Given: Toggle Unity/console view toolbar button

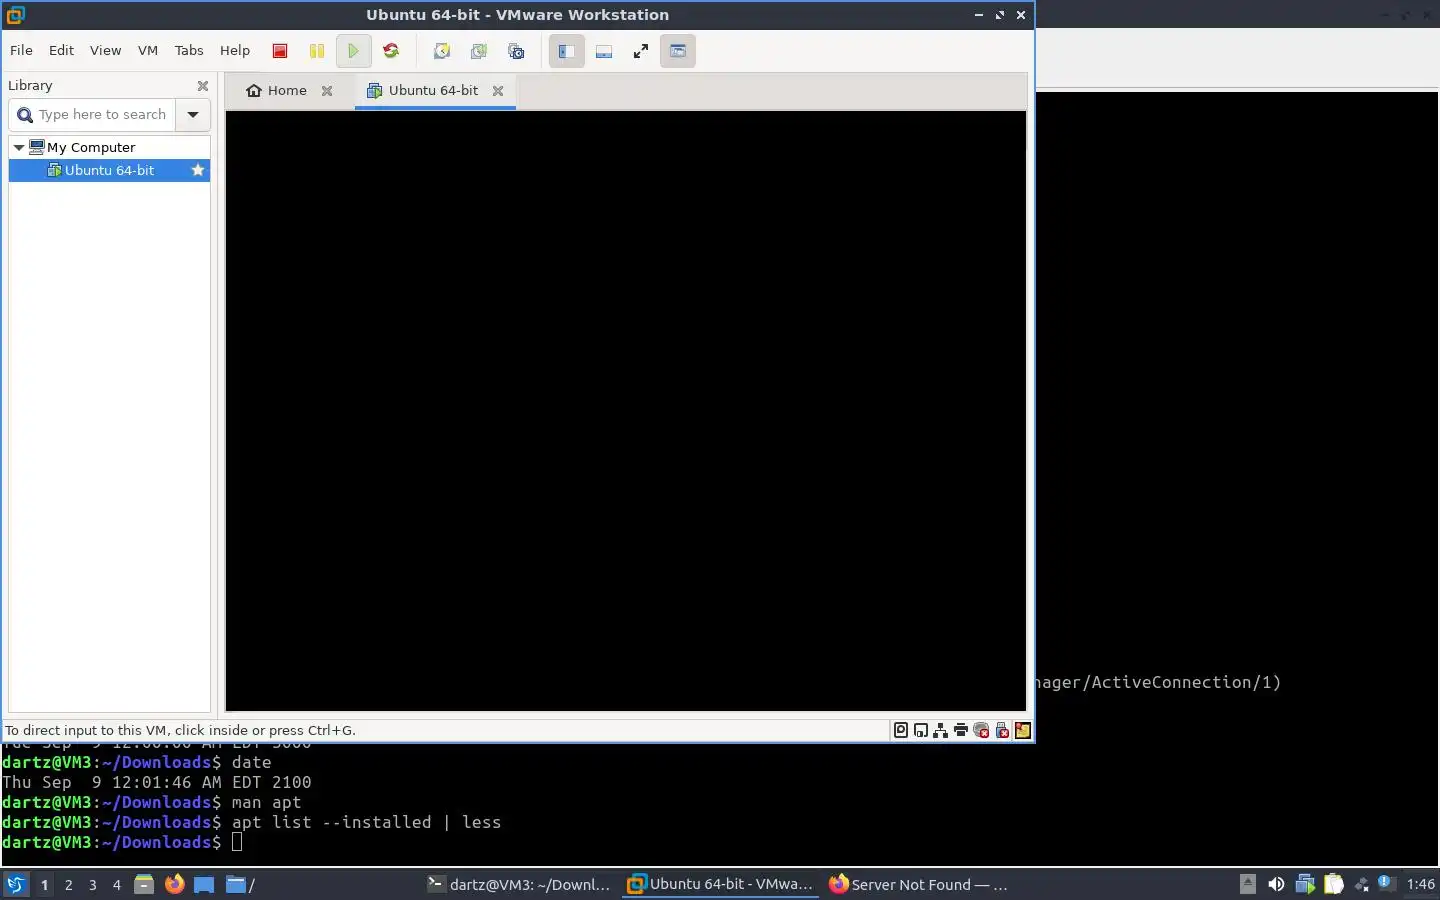Looking at the screenshot, I should [x=678, y=51].
